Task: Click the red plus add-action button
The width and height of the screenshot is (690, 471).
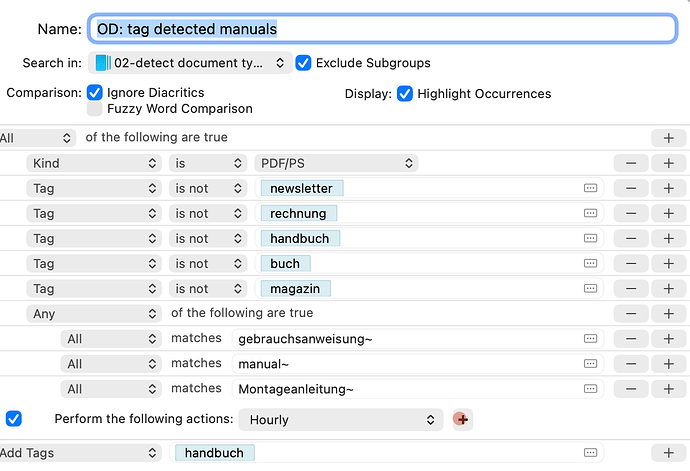Action: pos(462,419)
